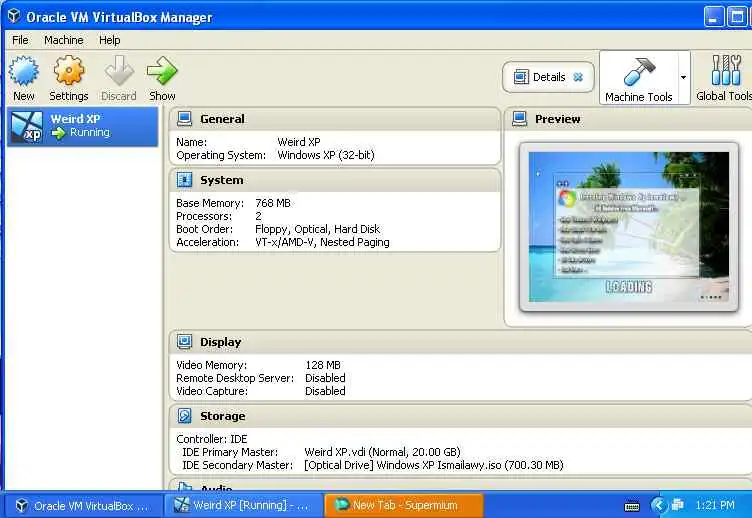
Task: Open the File menu
Action: [x=20, y=40]
